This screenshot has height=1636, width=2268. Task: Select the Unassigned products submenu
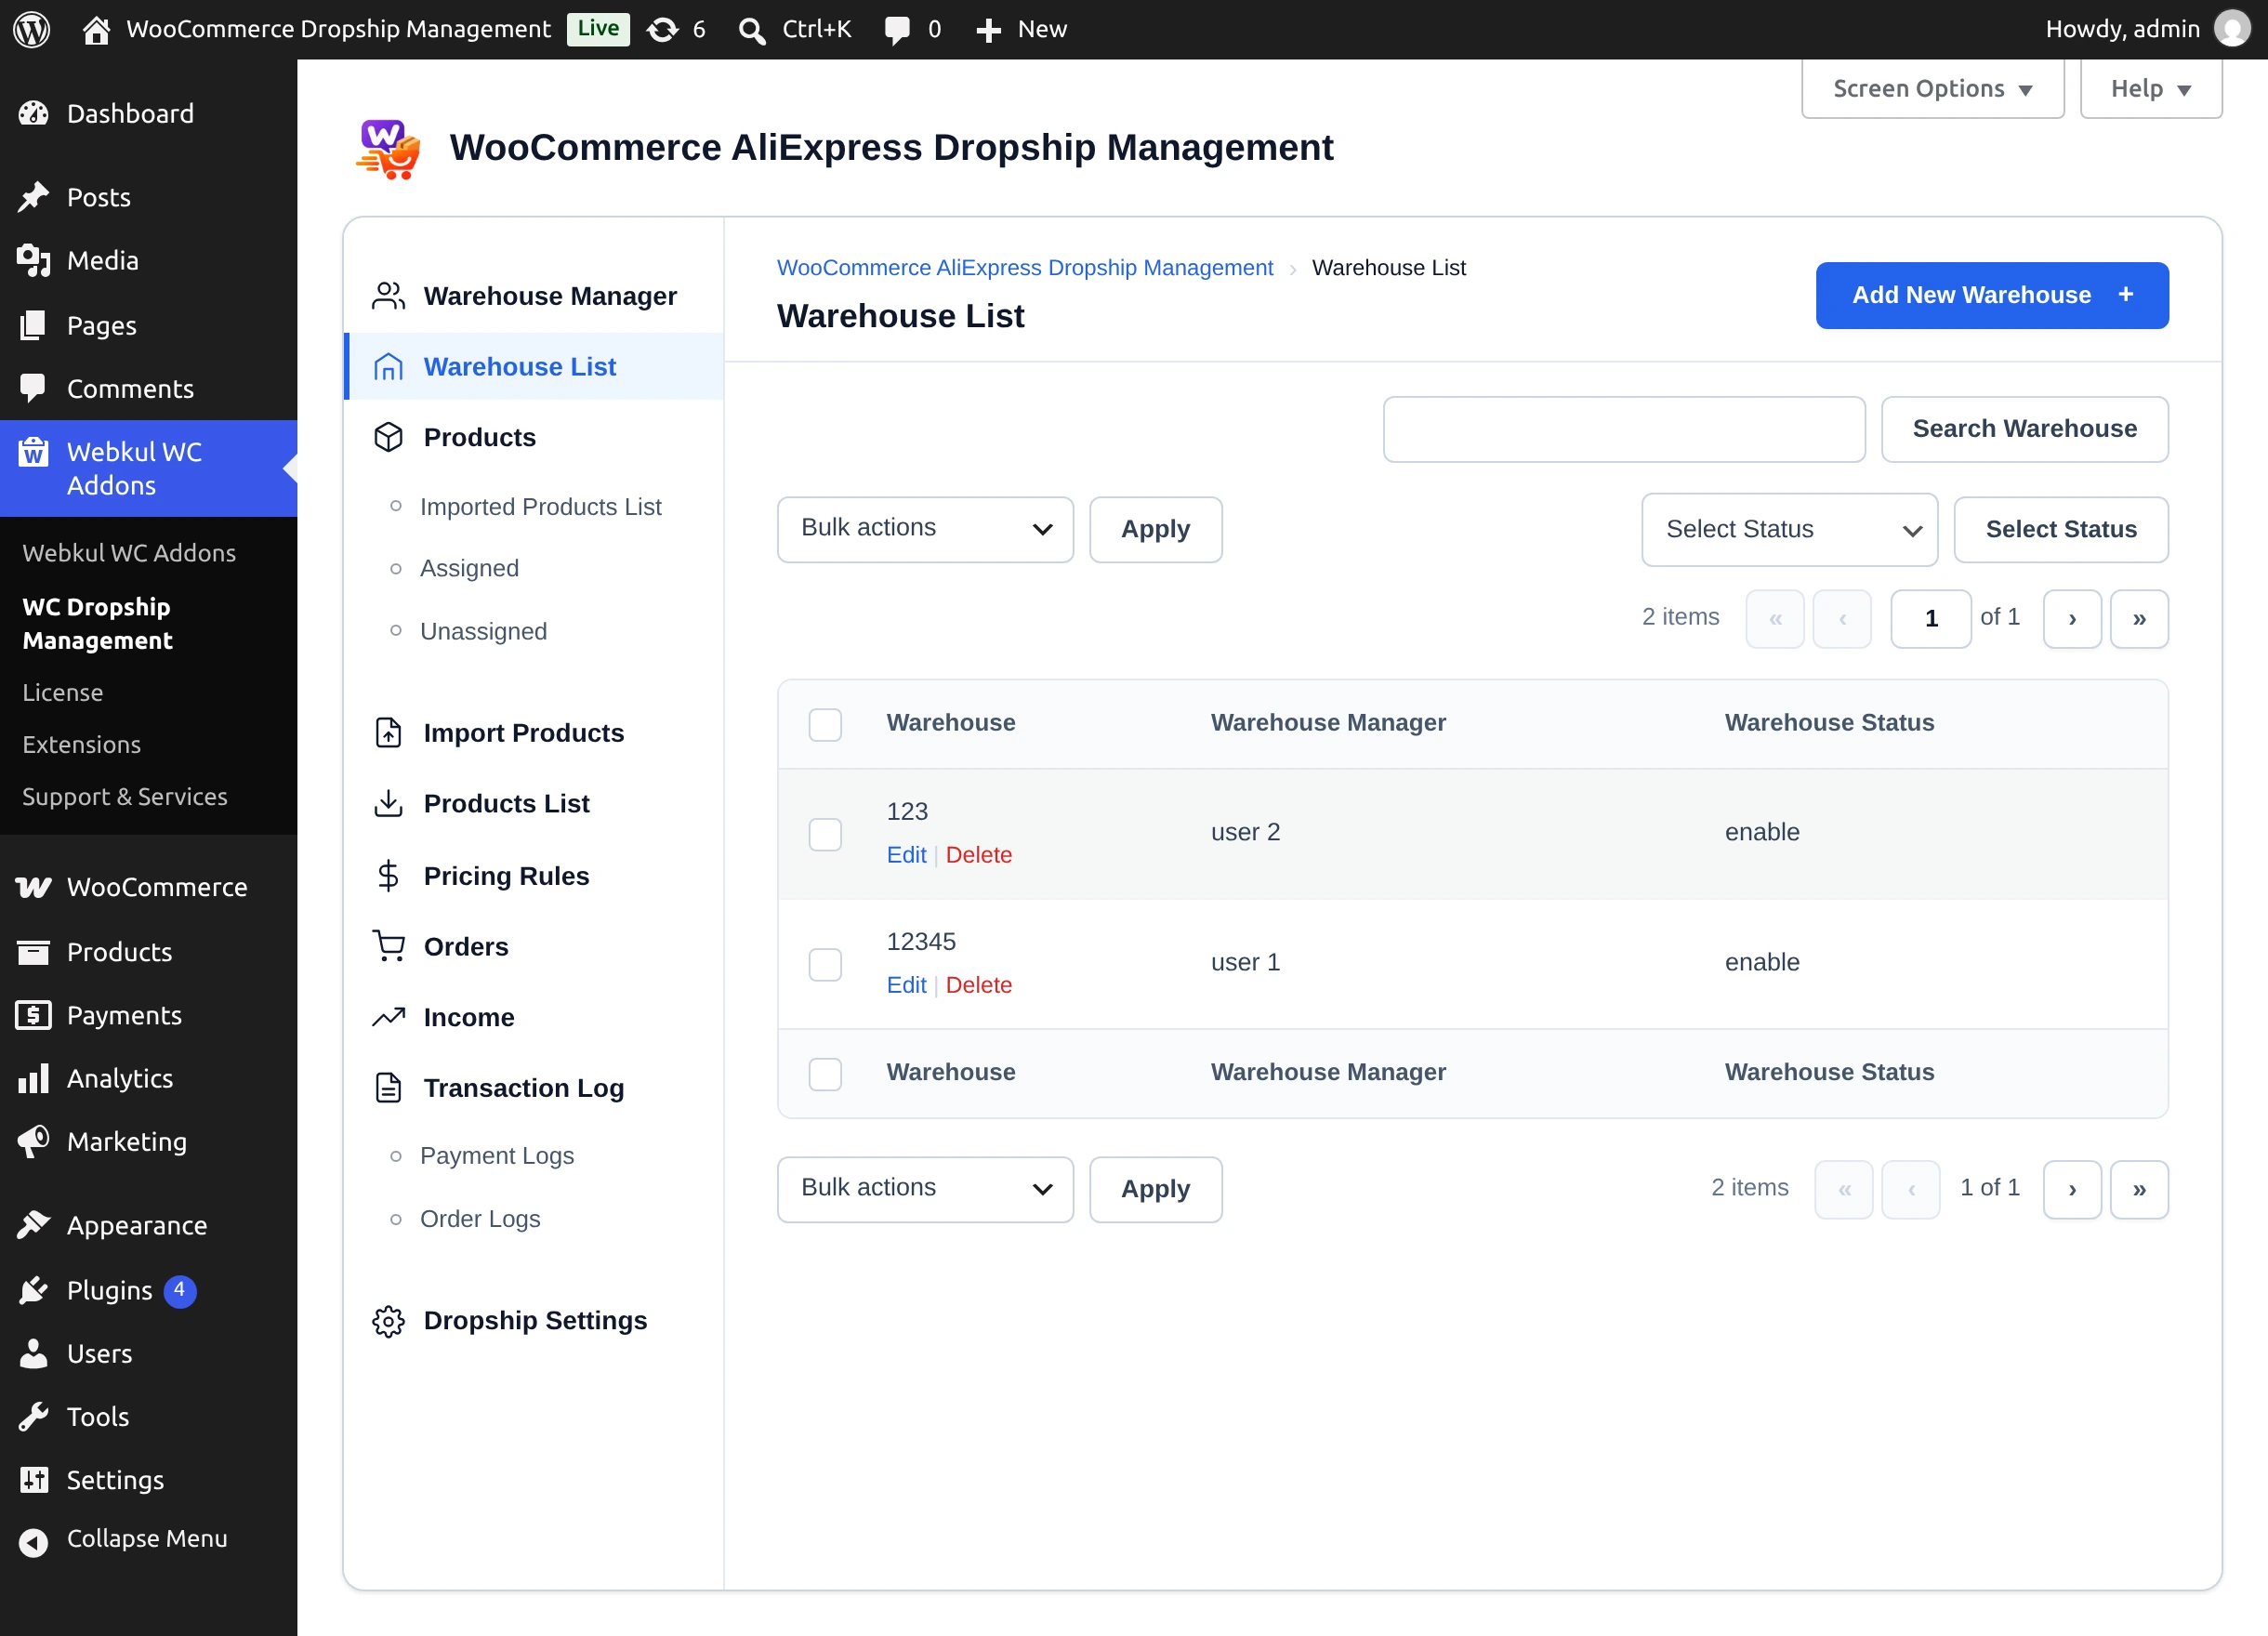point(483,631)
